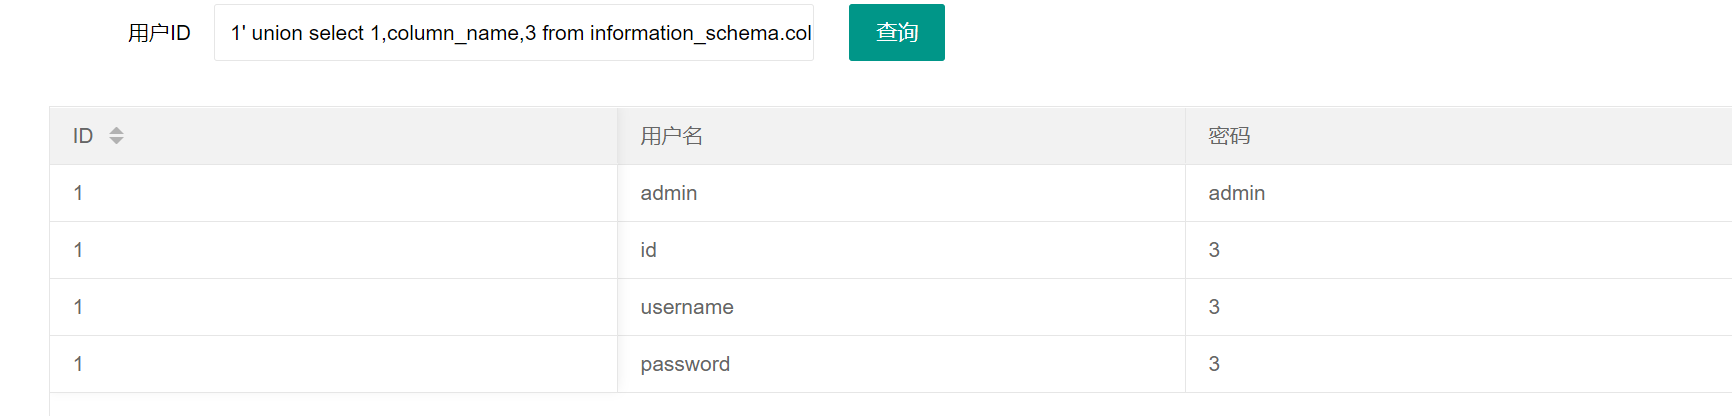Select the 用户名 column header
This screenshot has height=416, width=1732.
(901, 136)
